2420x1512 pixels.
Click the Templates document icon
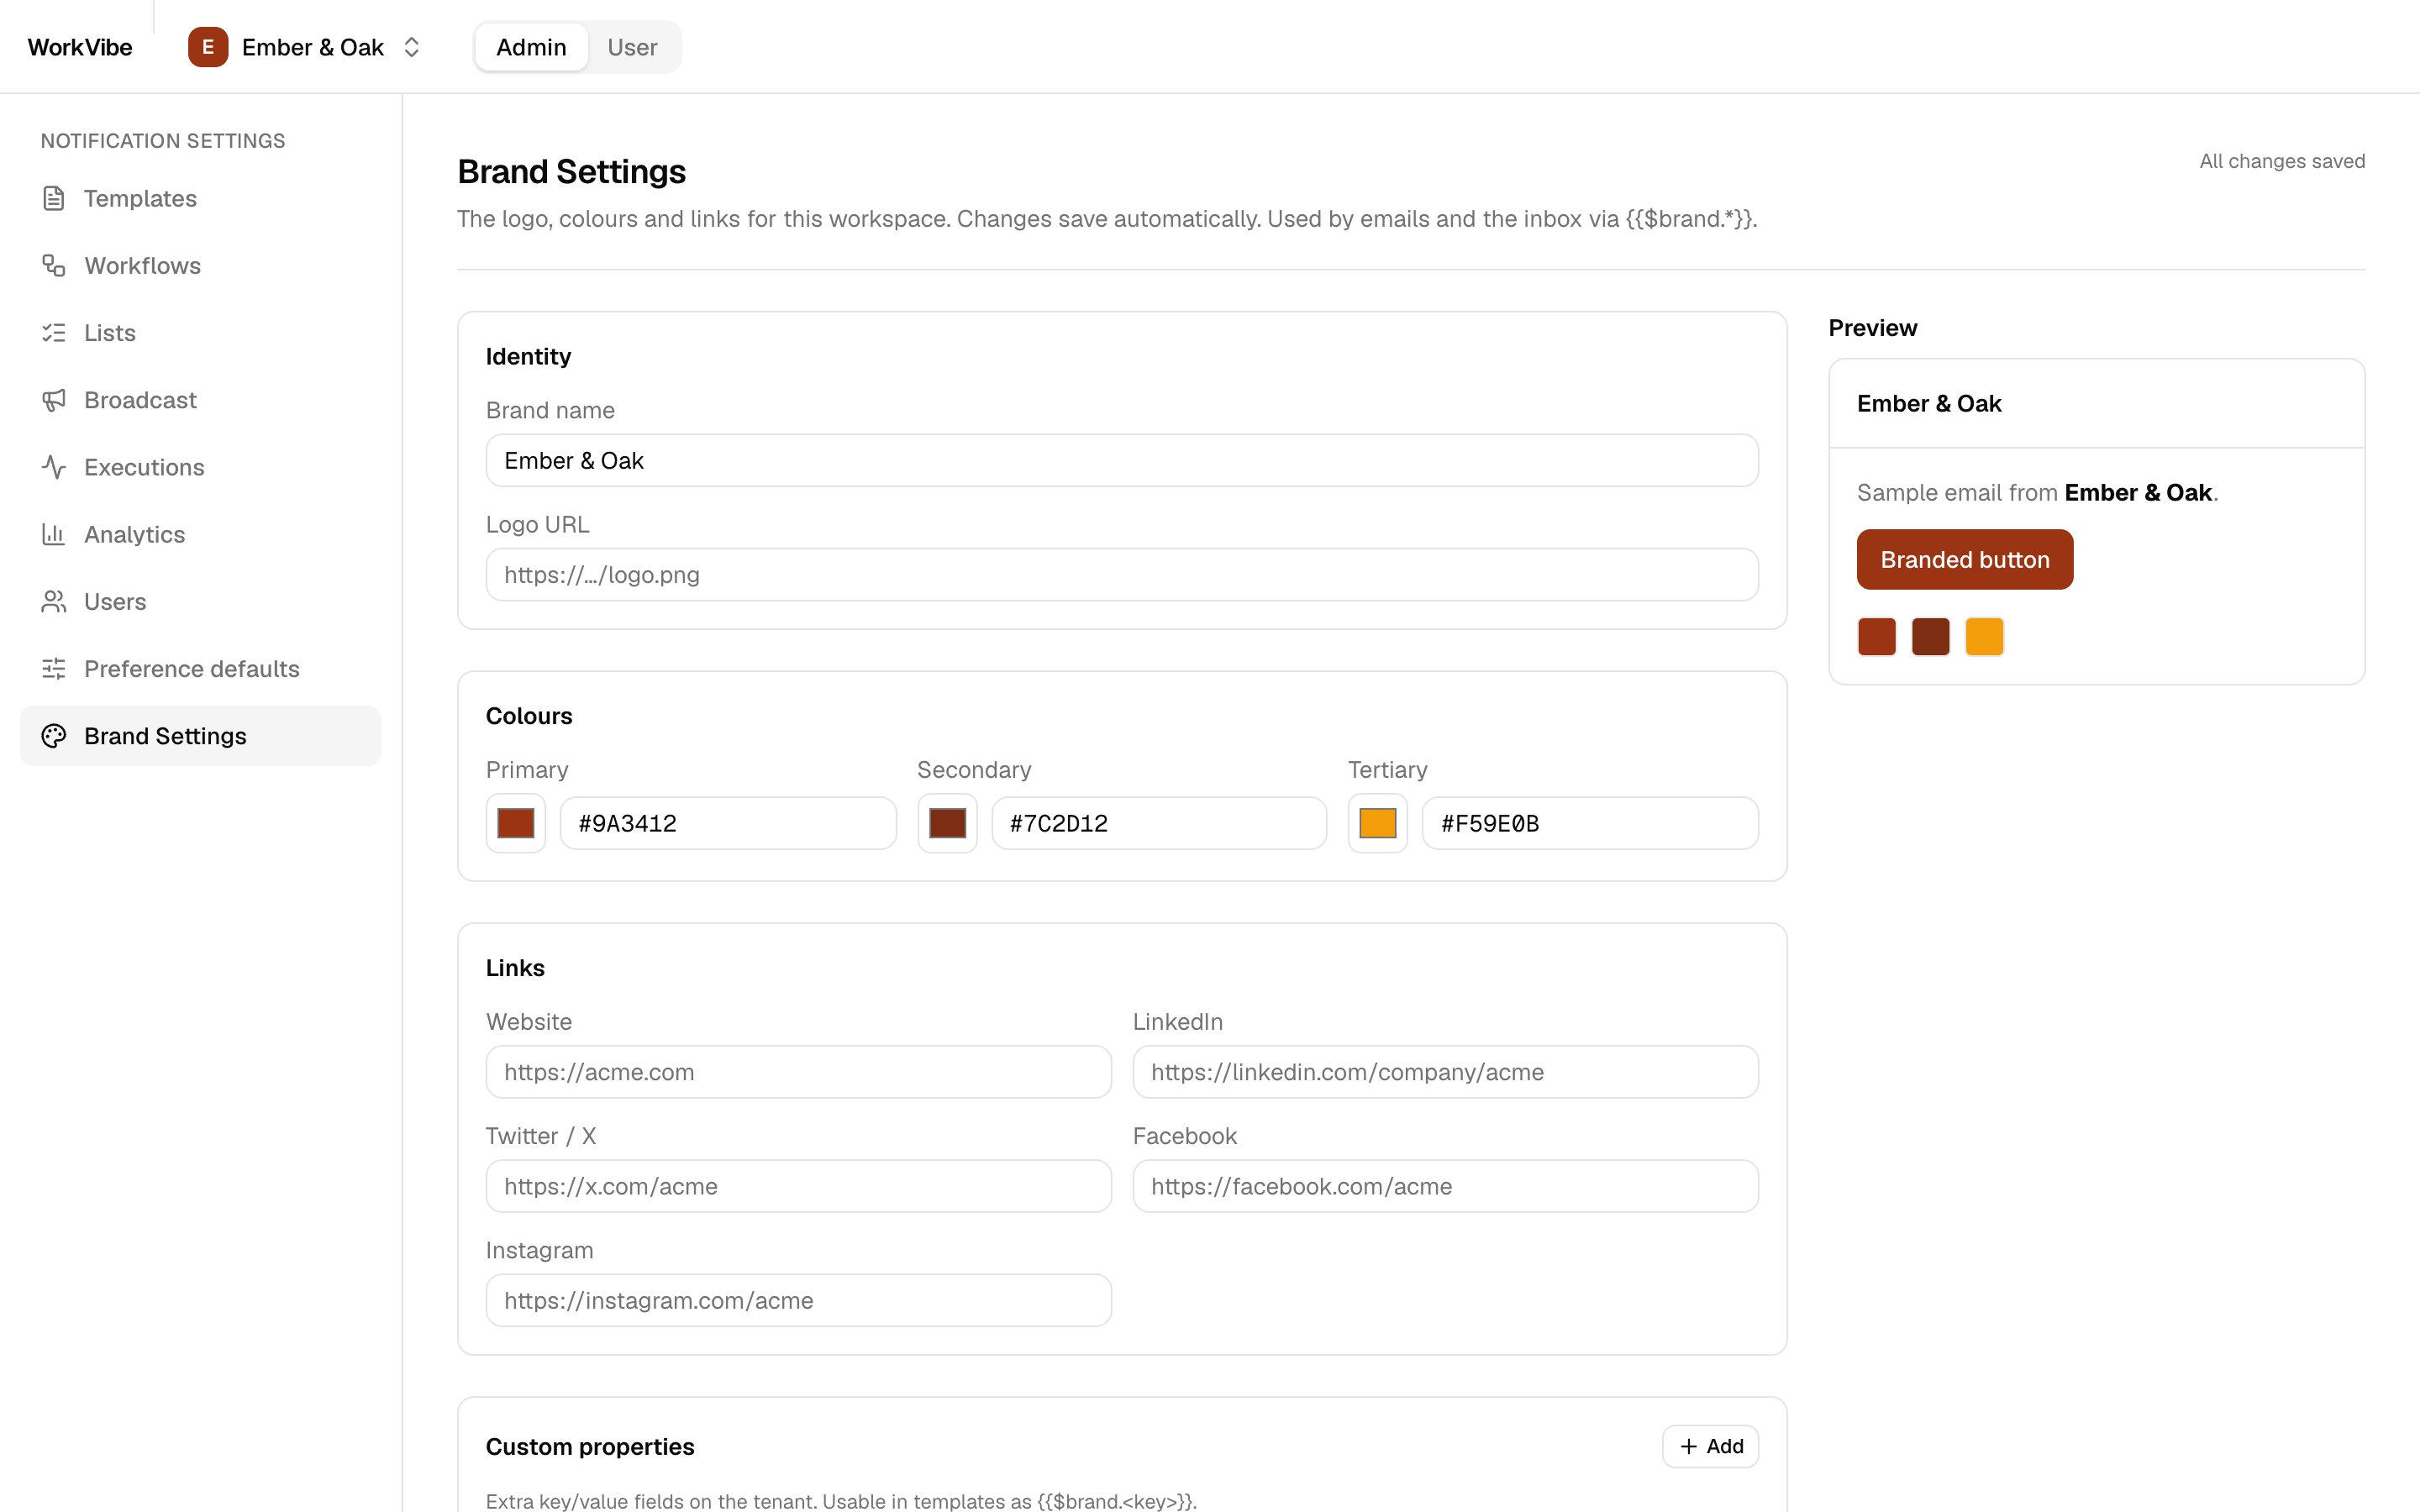54,199
